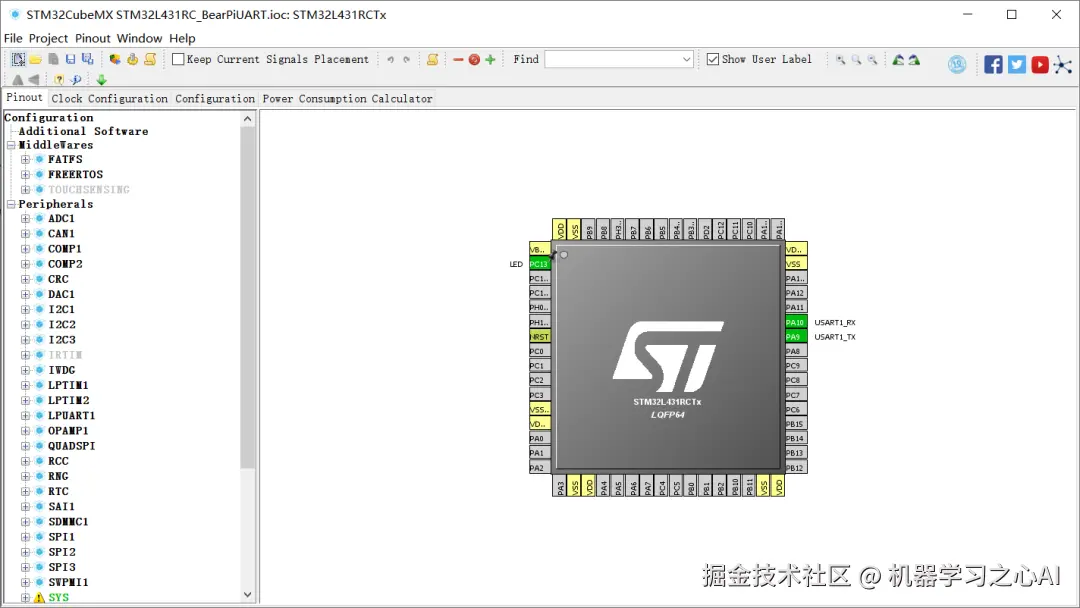Click the green download arrow icon
The height and width of the screenshot is (608, 1080).
point(102,80)
